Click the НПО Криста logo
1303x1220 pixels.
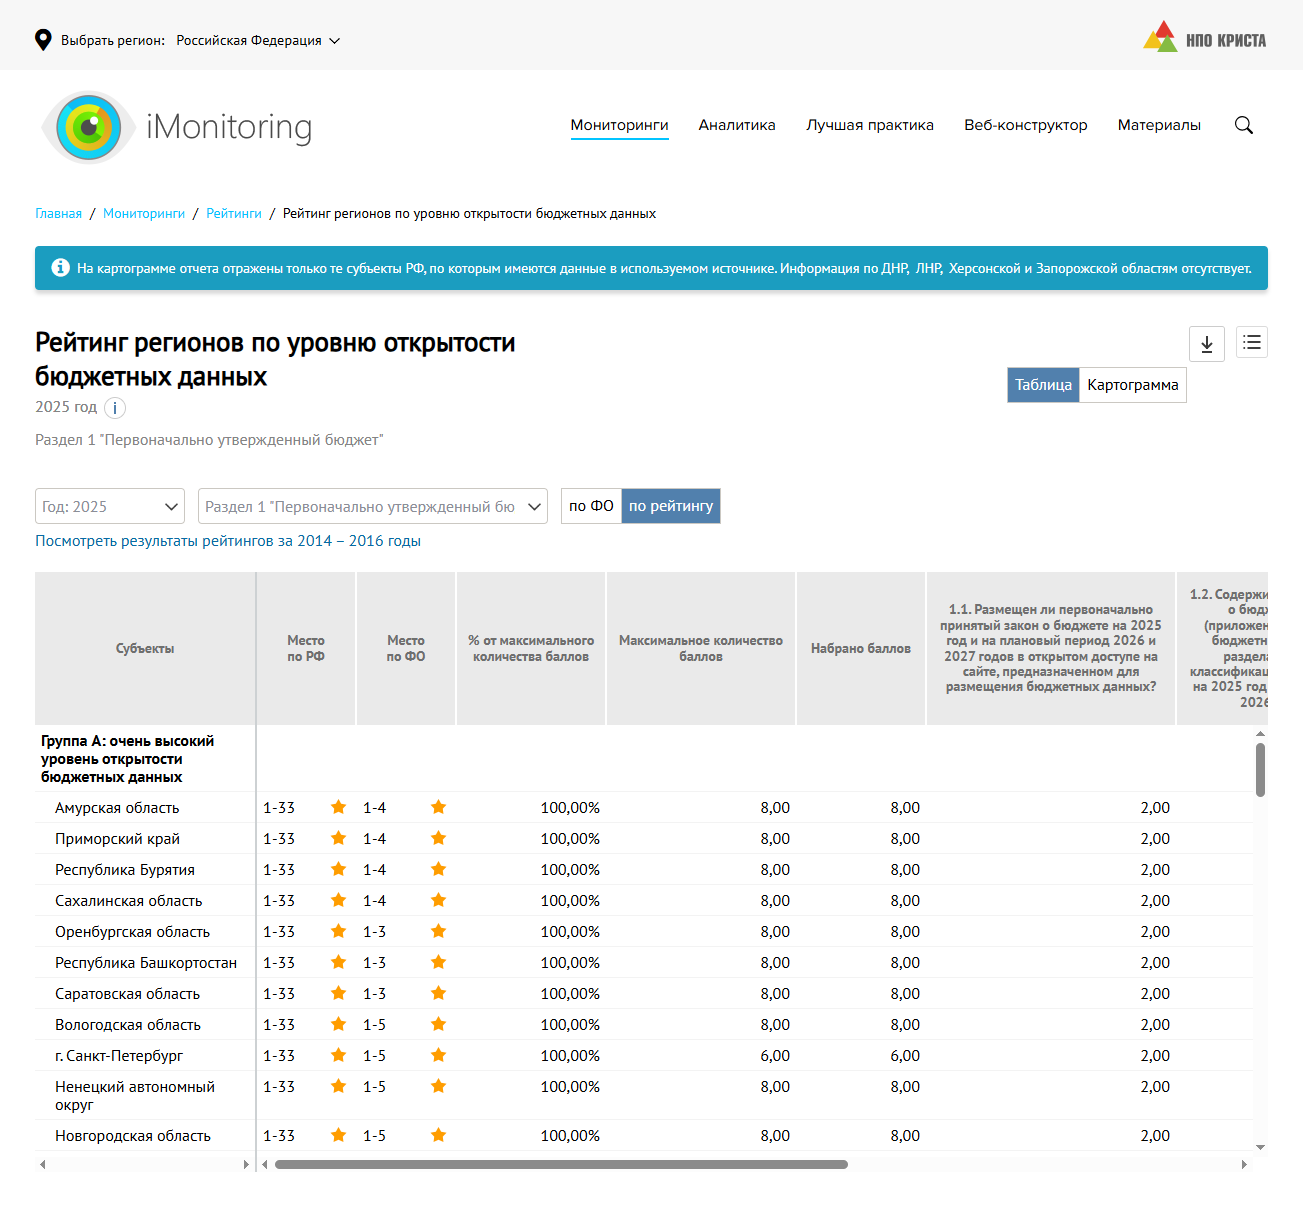pos(1204,39)
